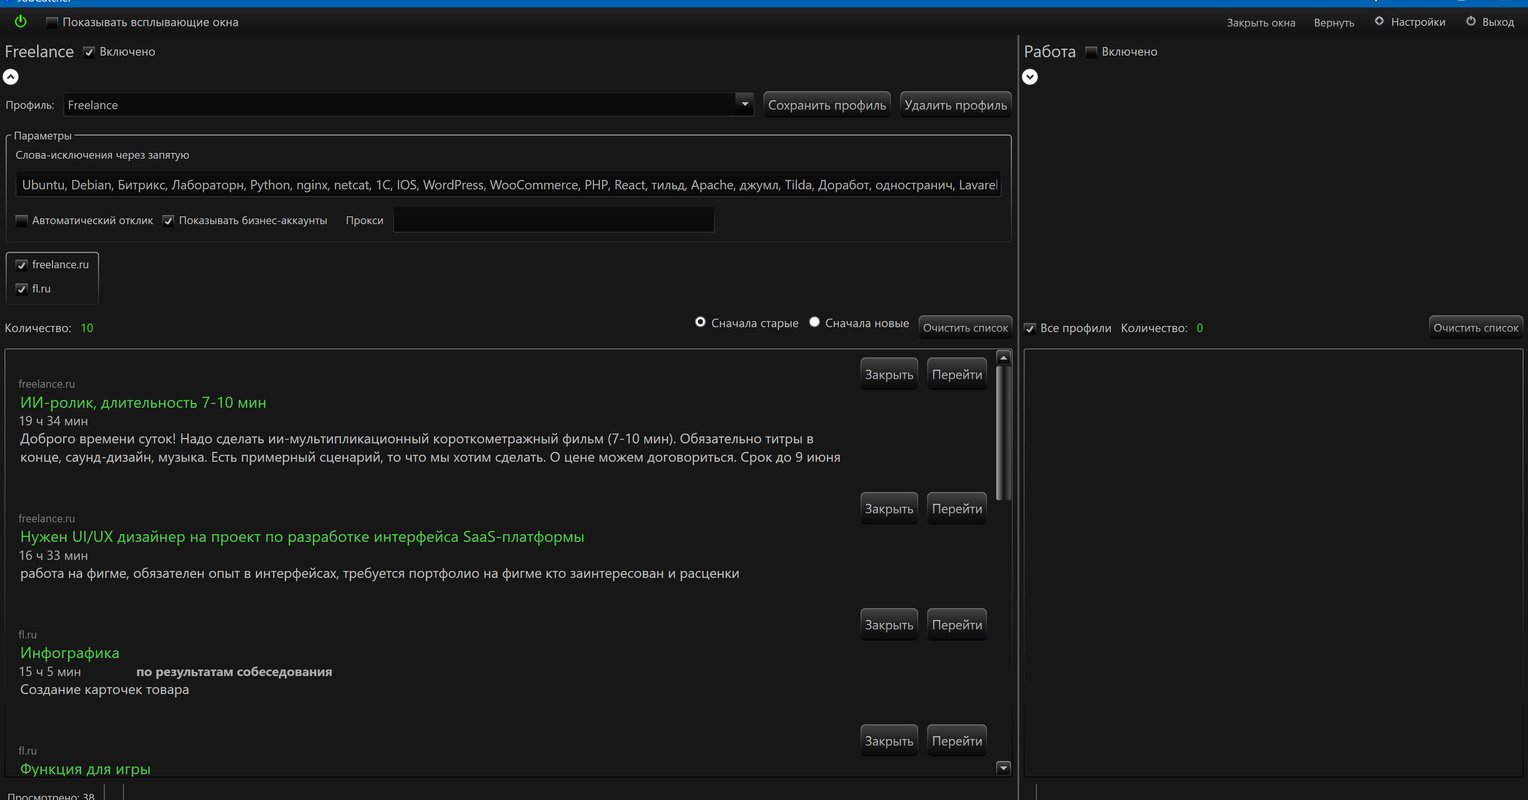Click Вернуть in the top bar
The width and height of the screenshot is (1528, 800).
(x=1334, y=23)
